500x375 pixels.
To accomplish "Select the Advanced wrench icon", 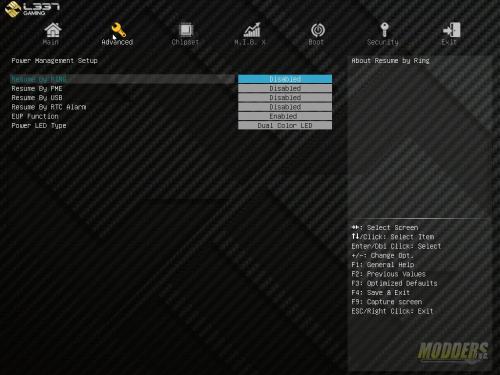I will 118,30.
